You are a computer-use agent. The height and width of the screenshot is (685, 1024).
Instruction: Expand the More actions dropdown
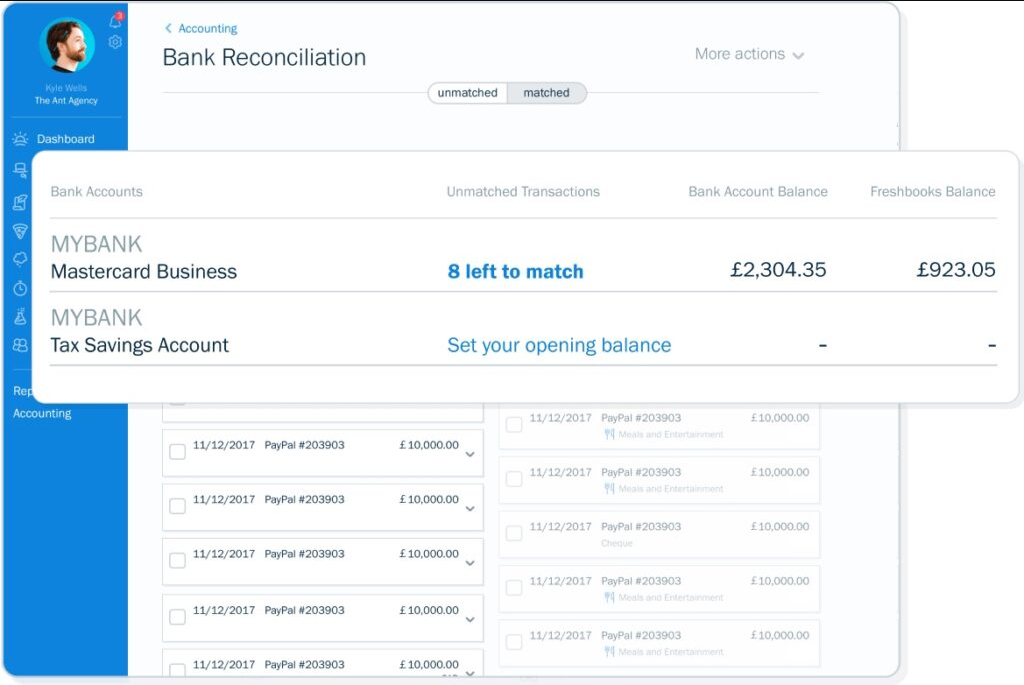tap(749, 54)
